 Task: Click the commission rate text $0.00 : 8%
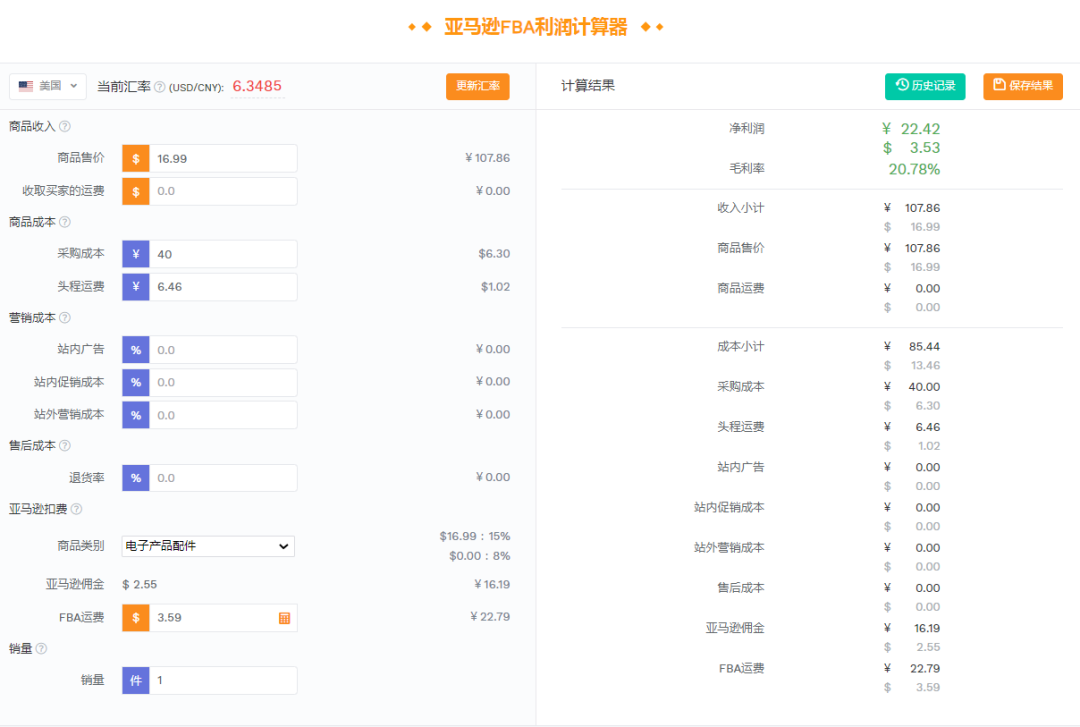(x=479, y=556)
